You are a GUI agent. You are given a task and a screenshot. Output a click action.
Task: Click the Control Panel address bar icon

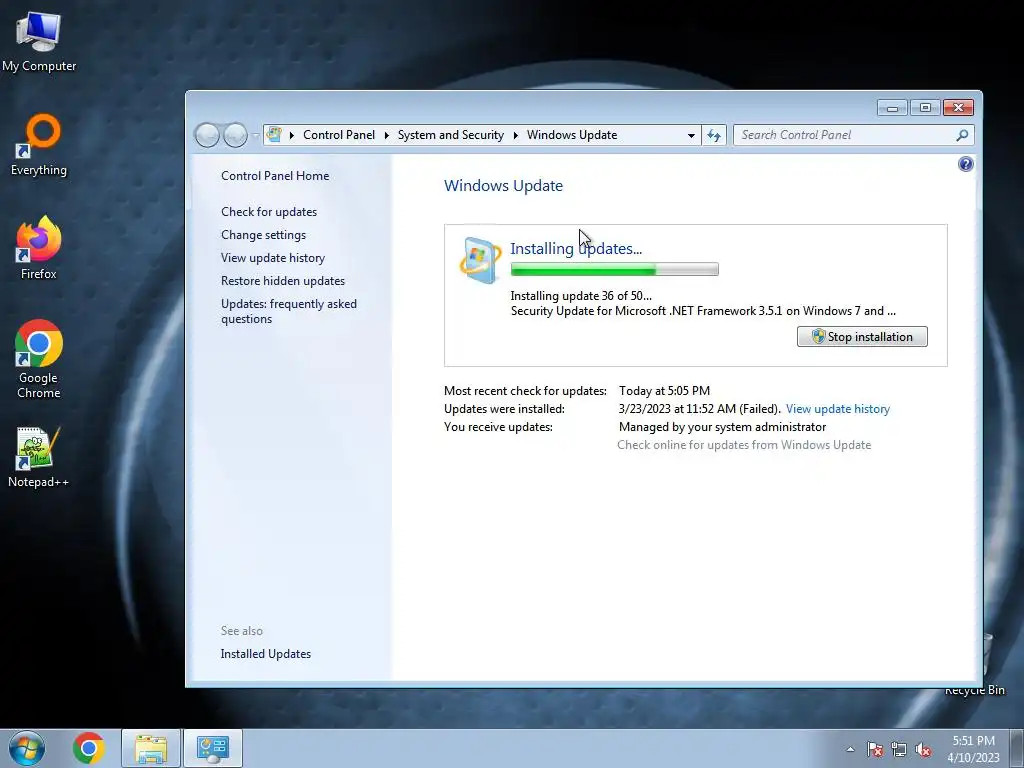274,135
